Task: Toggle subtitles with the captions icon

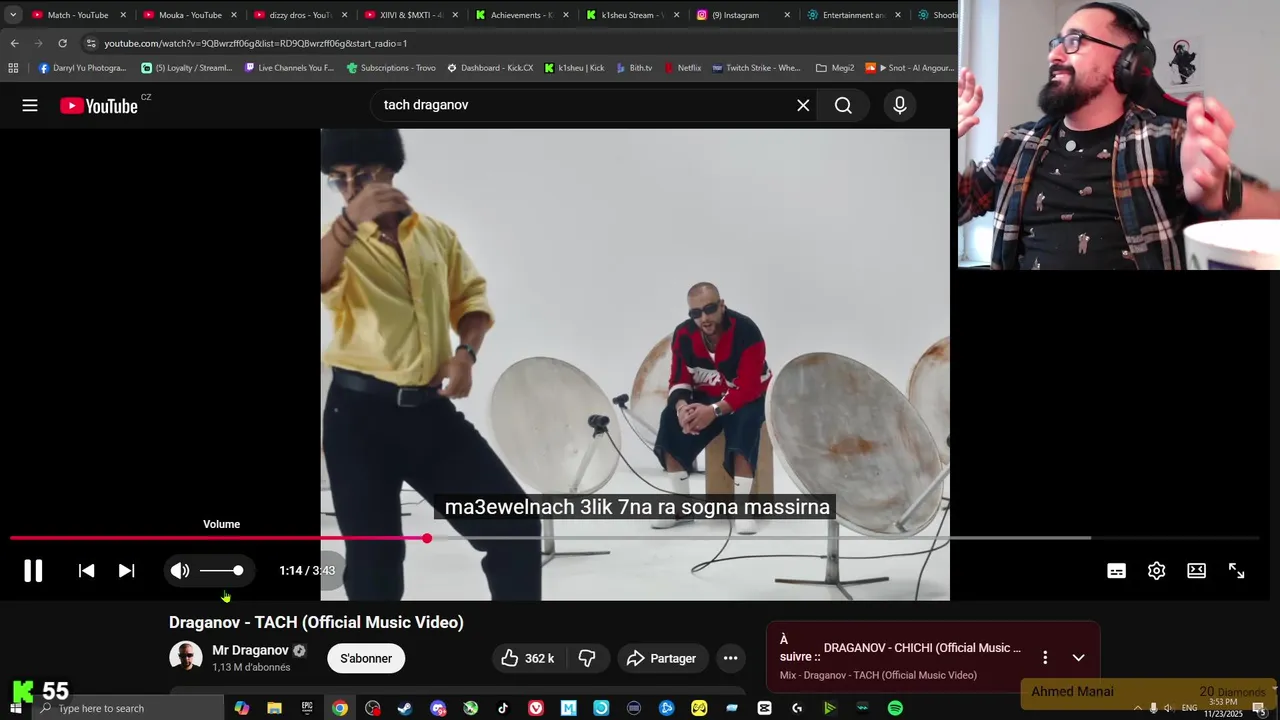Action: [1117, 571]
